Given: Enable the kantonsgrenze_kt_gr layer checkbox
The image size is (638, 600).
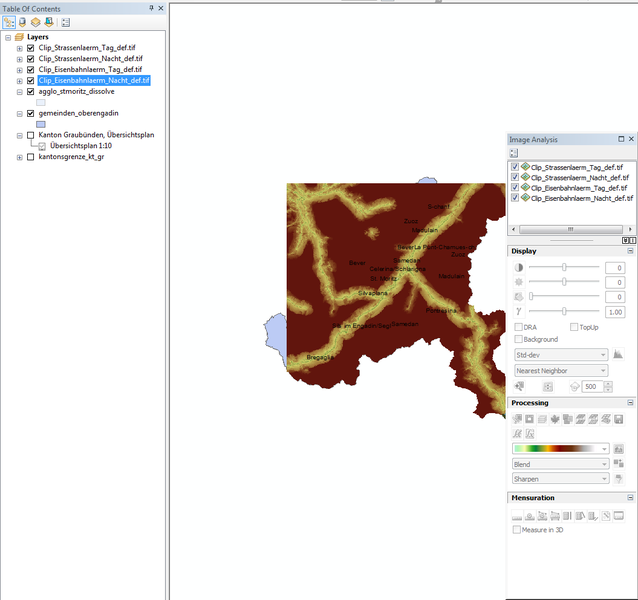Looking at the screenshot, I should click(x=31, y=157).
